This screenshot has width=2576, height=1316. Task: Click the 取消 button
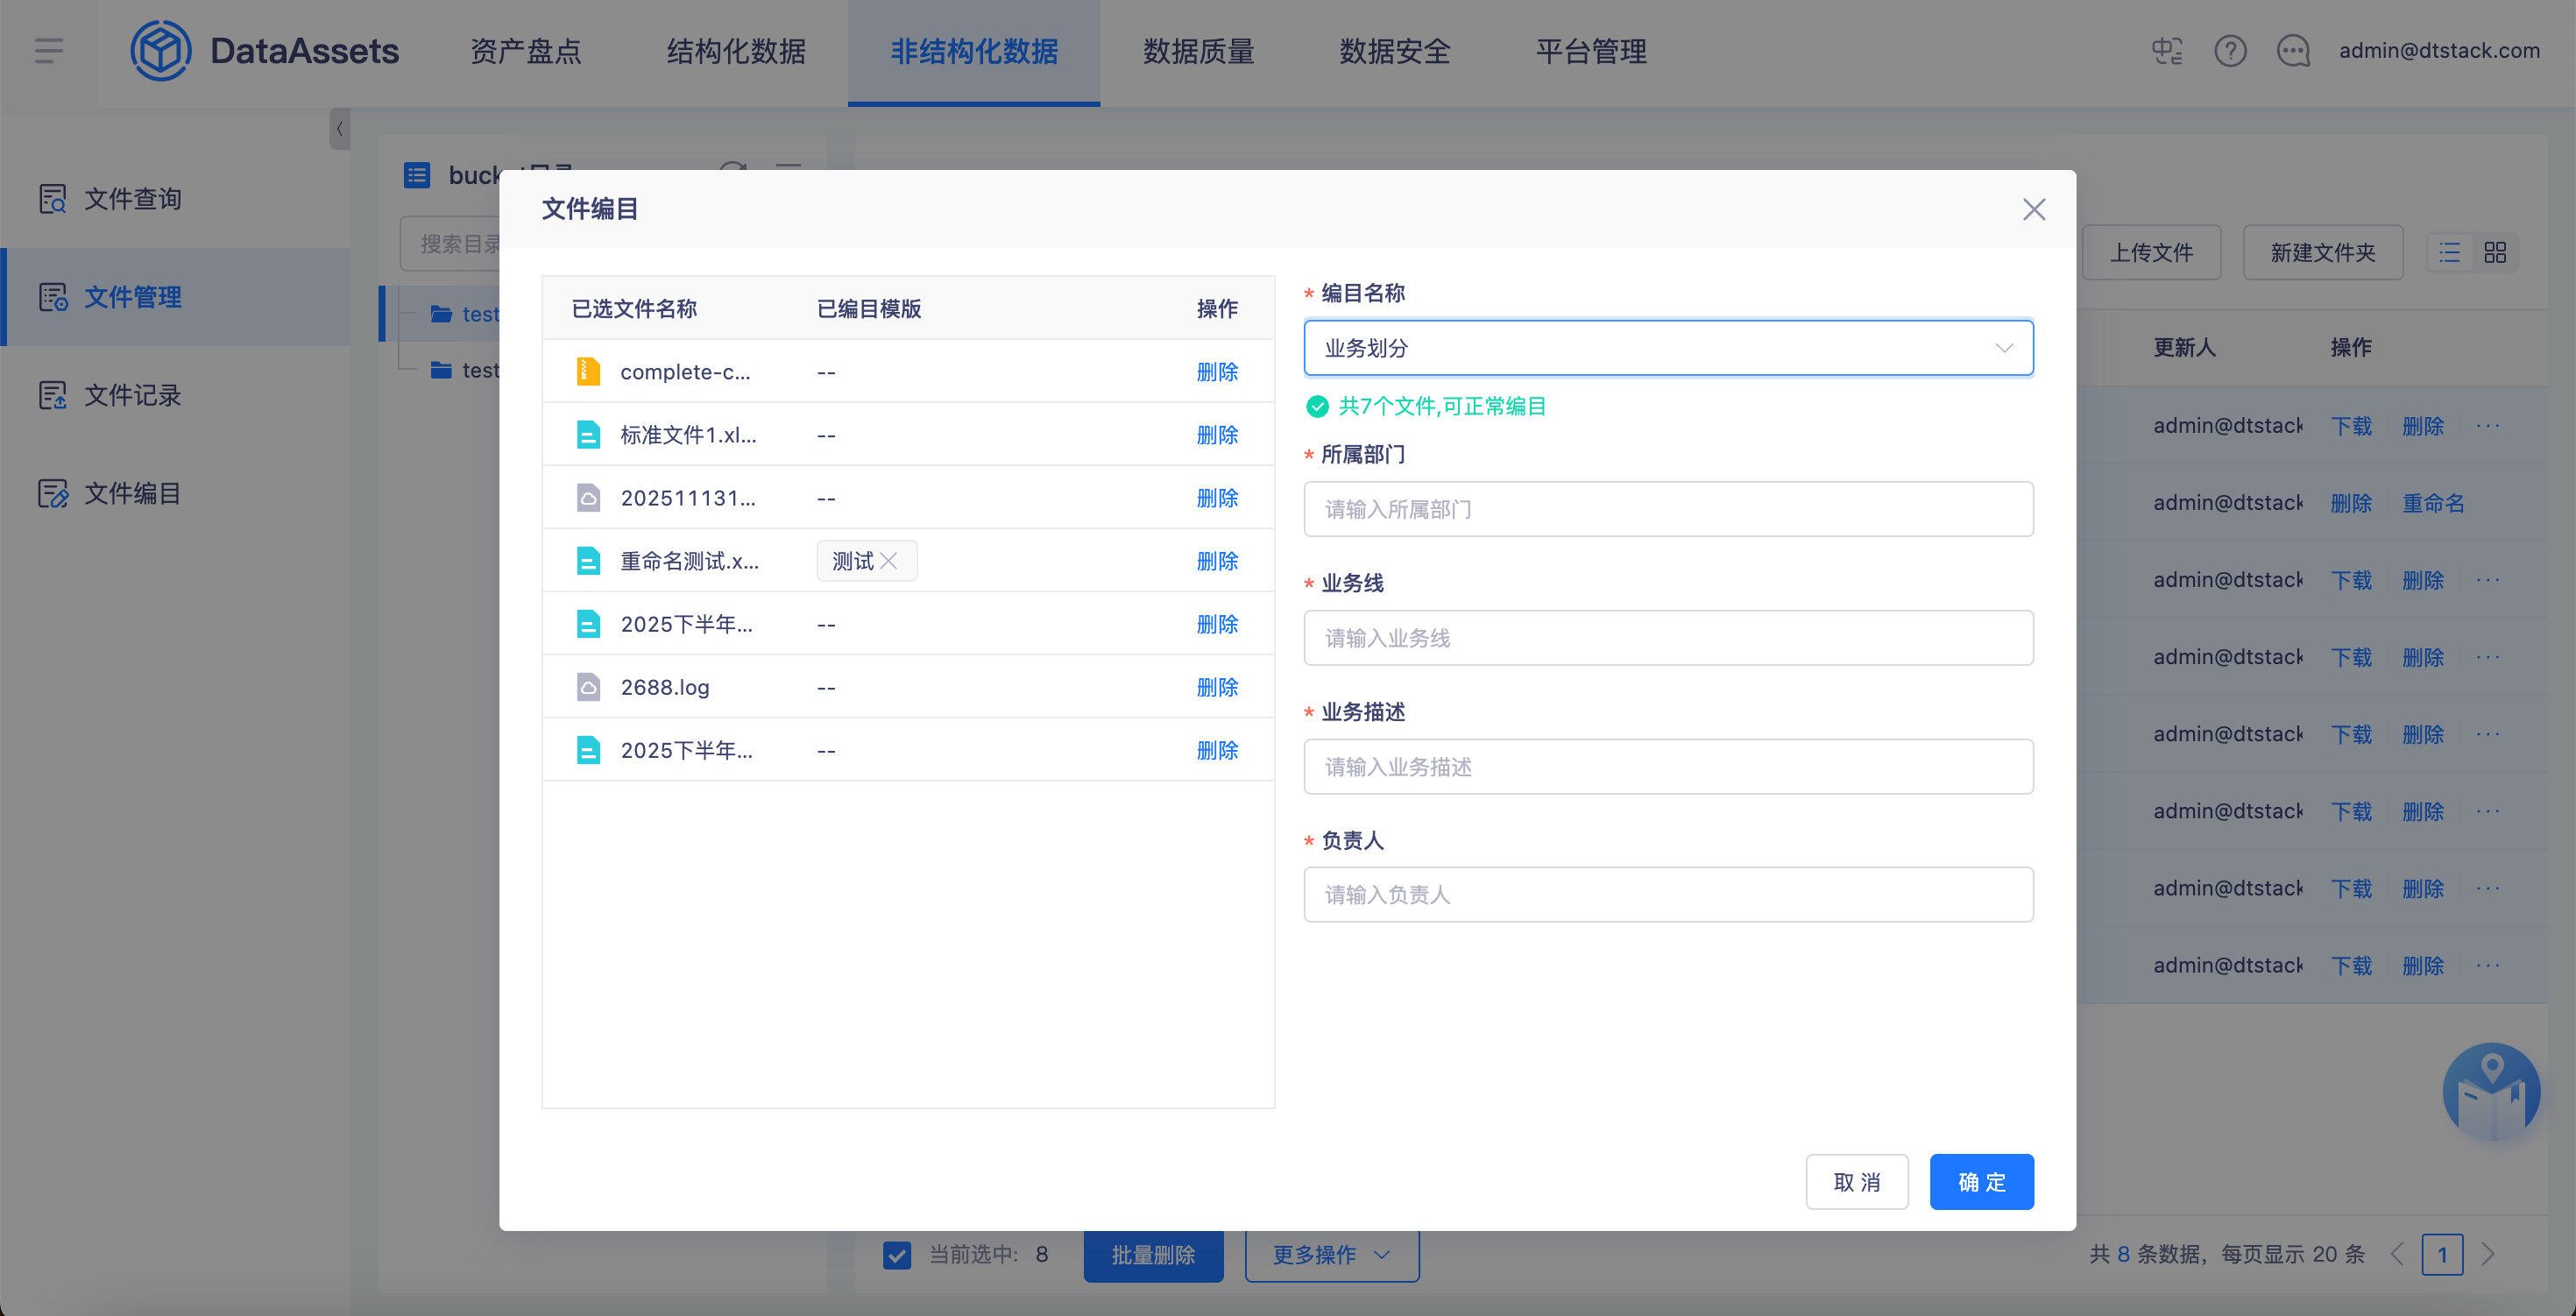[1856, 1182]
